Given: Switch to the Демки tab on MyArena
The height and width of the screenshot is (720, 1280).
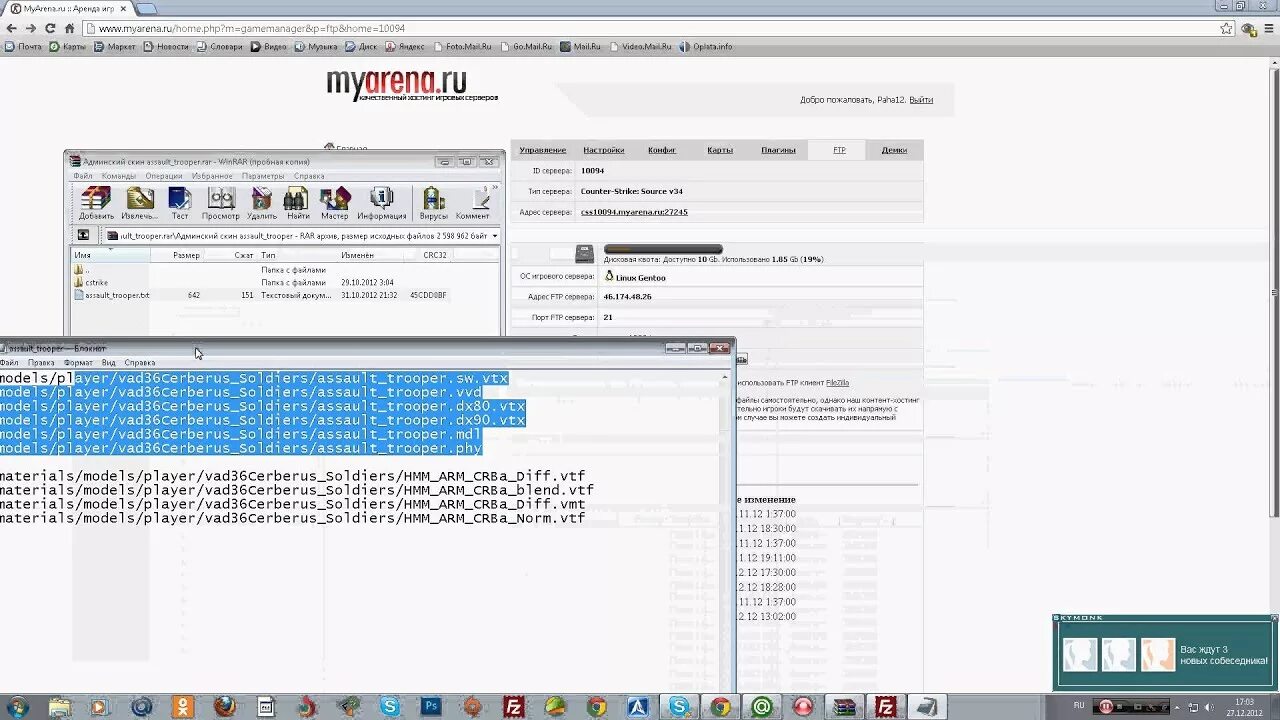Looking at the screenshot, I should 894,150.
